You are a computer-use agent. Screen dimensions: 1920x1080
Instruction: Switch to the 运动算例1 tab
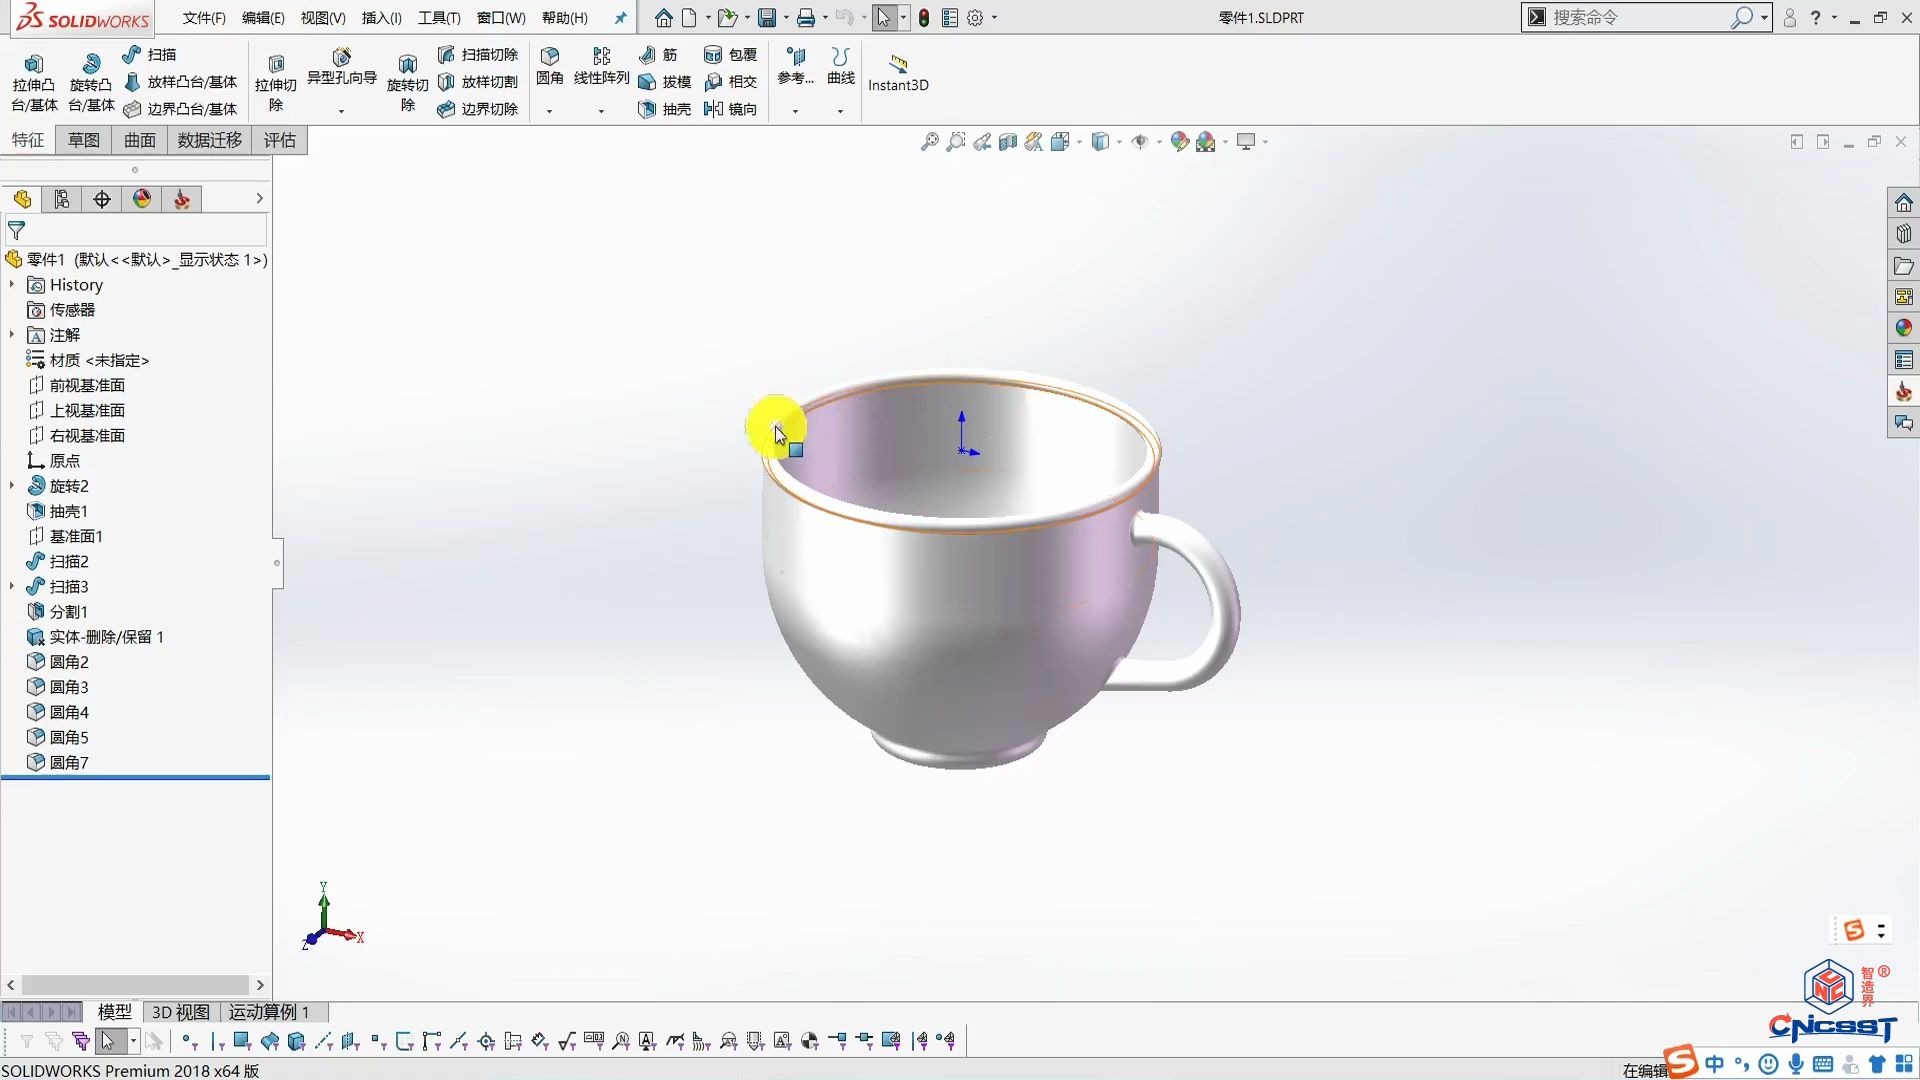click(267, 1012)
